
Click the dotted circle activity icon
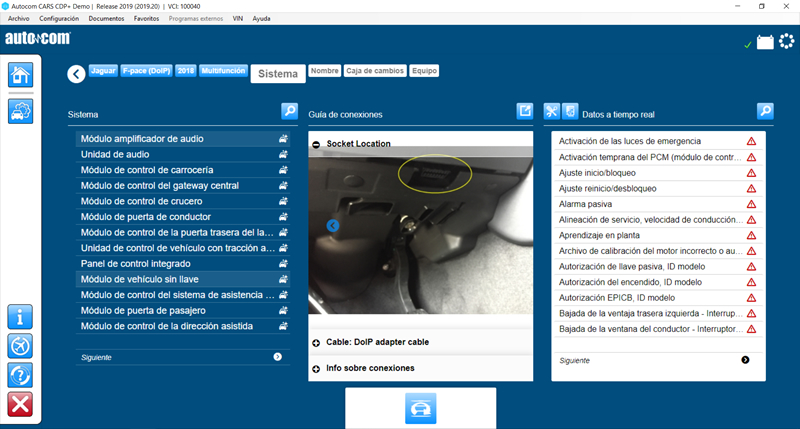(787, 41)
